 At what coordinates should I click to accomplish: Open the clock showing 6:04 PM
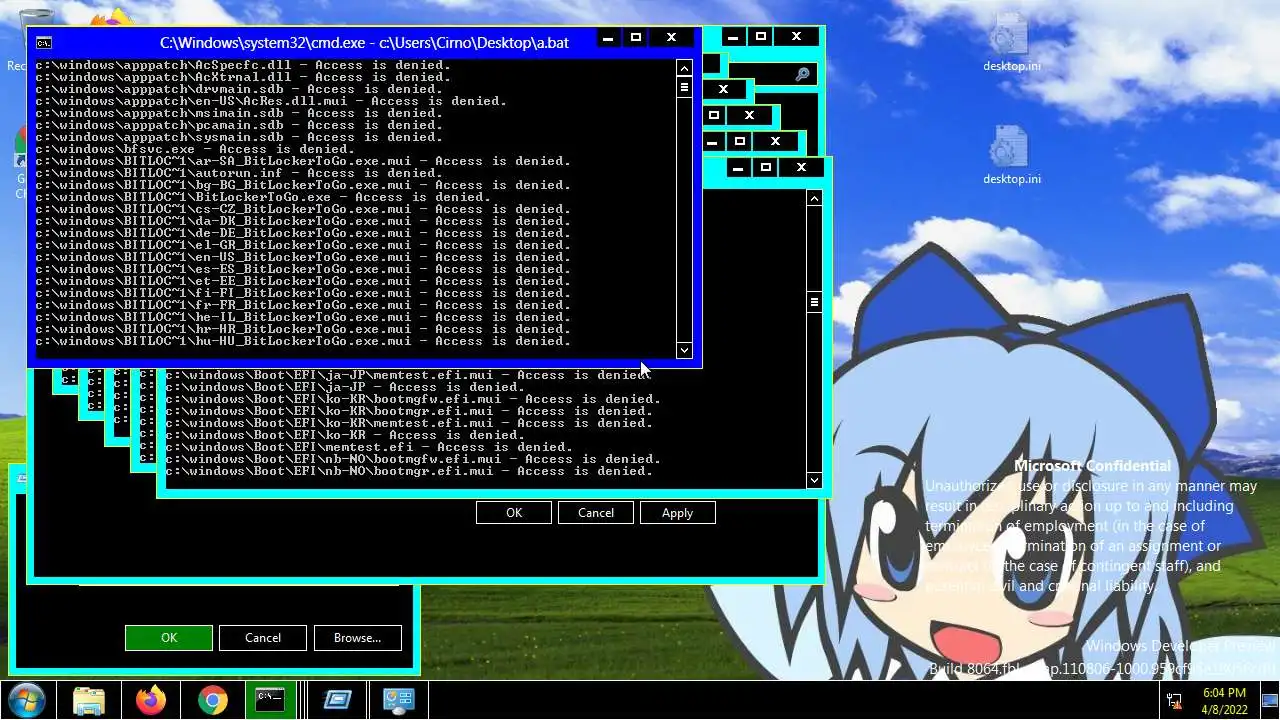click(x=1225, y=700)
